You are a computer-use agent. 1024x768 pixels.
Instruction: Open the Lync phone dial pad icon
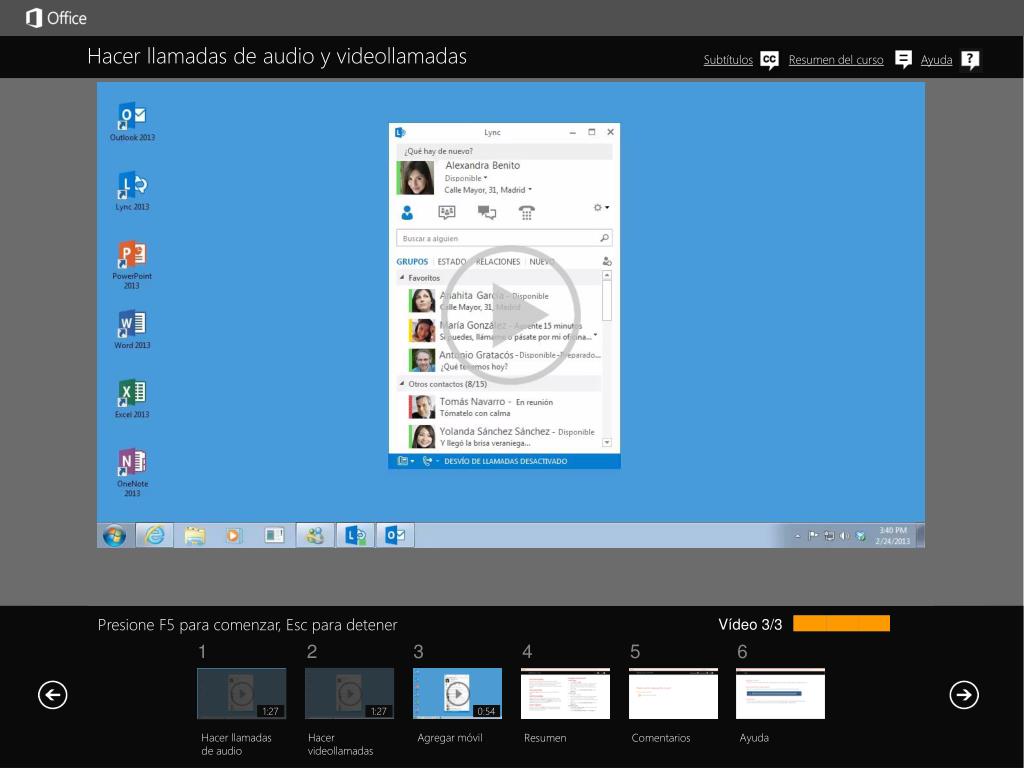pyautogui.click(x=526, y=212)
